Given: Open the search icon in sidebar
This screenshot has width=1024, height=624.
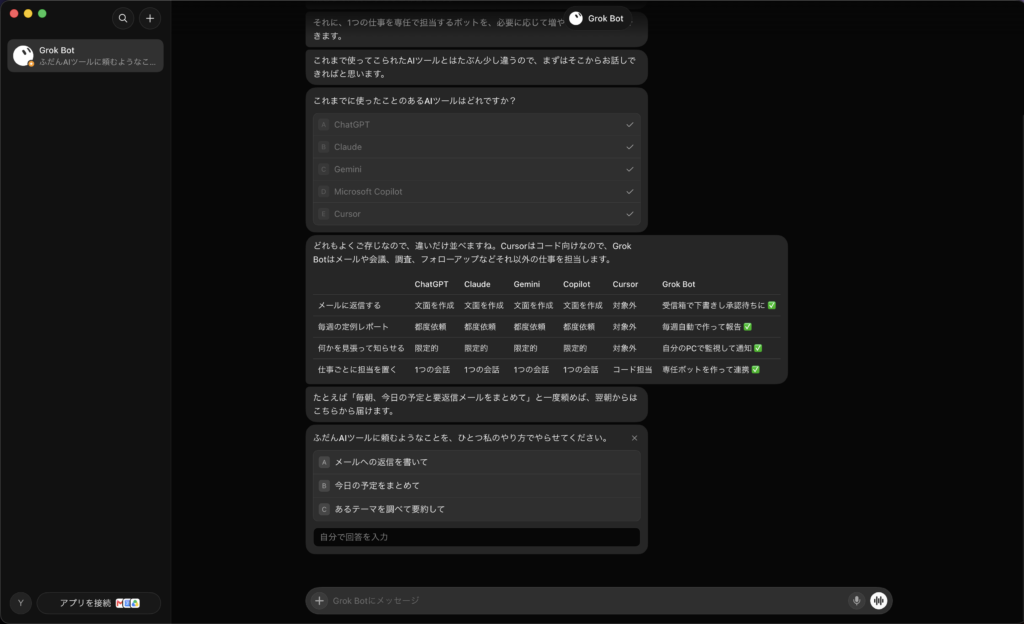Looking at the screenshot, I should click(x=123, y=18).
